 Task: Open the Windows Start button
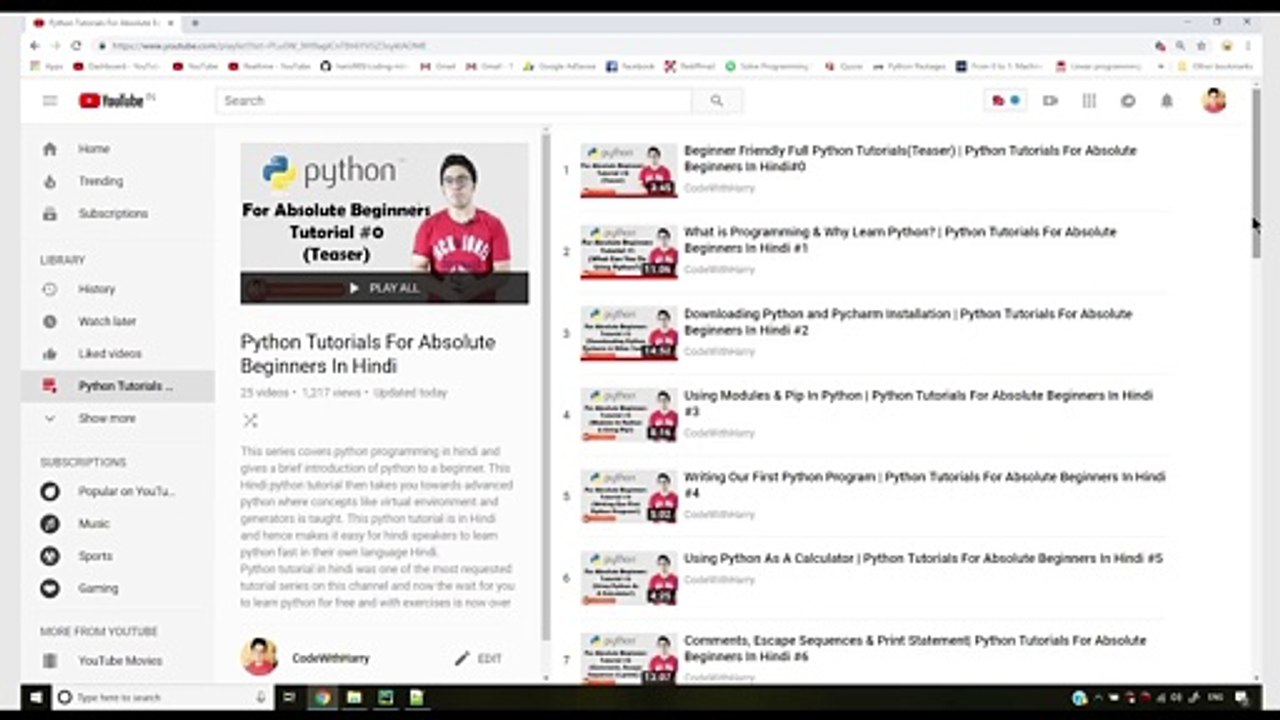pos(37,697)
